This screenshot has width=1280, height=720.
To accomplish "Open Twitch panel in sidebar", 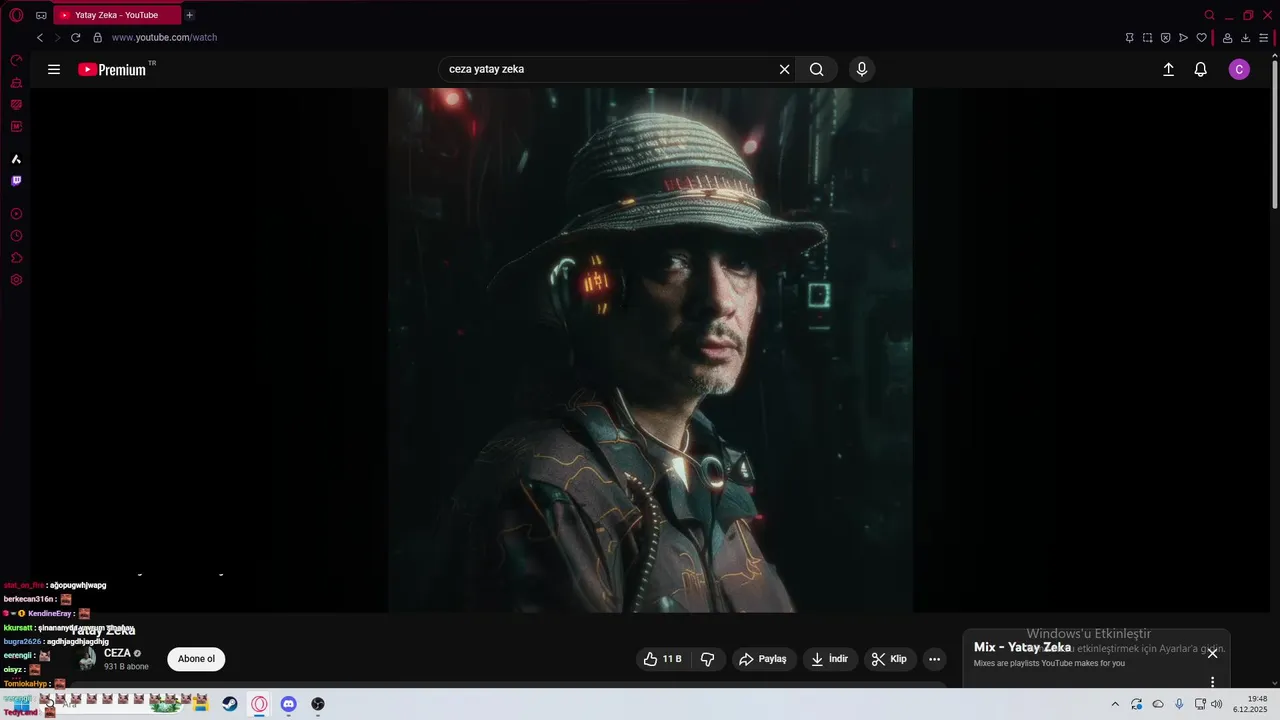I will click(16, 181).
